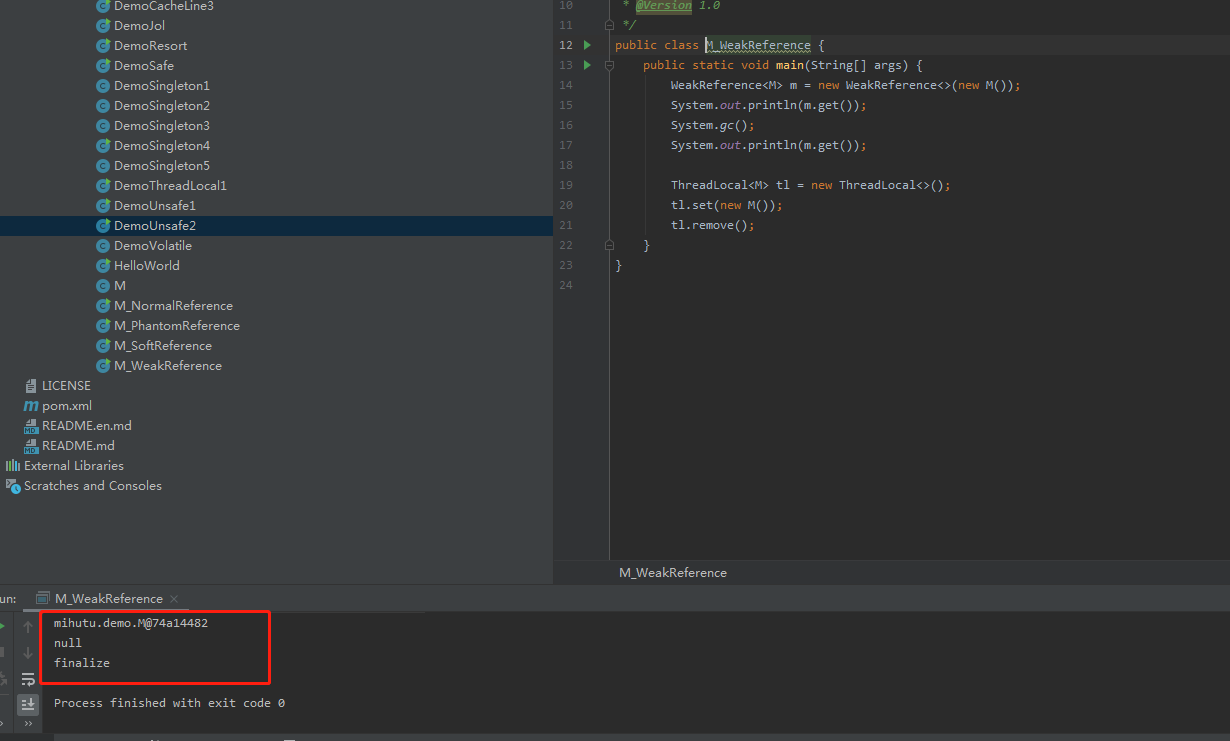Click the class icon beside M_PhantomReference
This screenshot has width=1230, height=741.
coord(103,325)
